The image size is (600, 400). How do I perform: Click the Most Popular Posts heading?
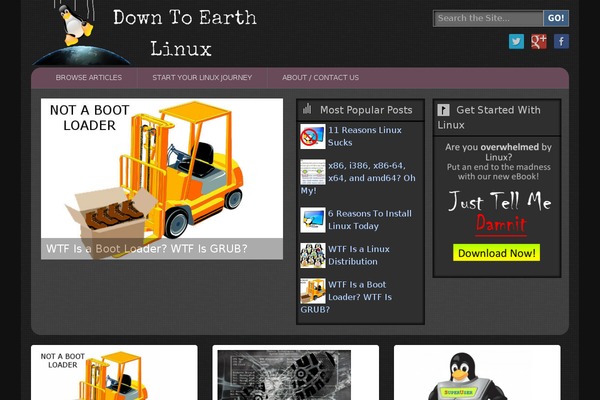coord(366,110)
